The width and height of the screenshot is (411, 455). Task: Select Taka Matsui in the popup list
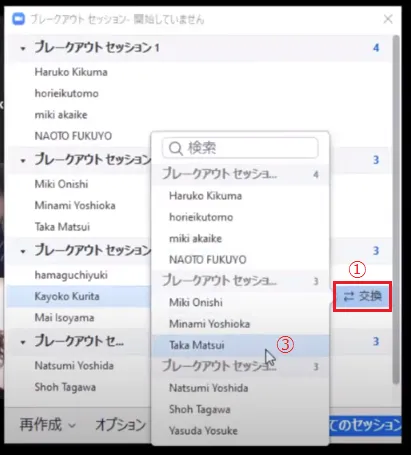tap(240, 345)
